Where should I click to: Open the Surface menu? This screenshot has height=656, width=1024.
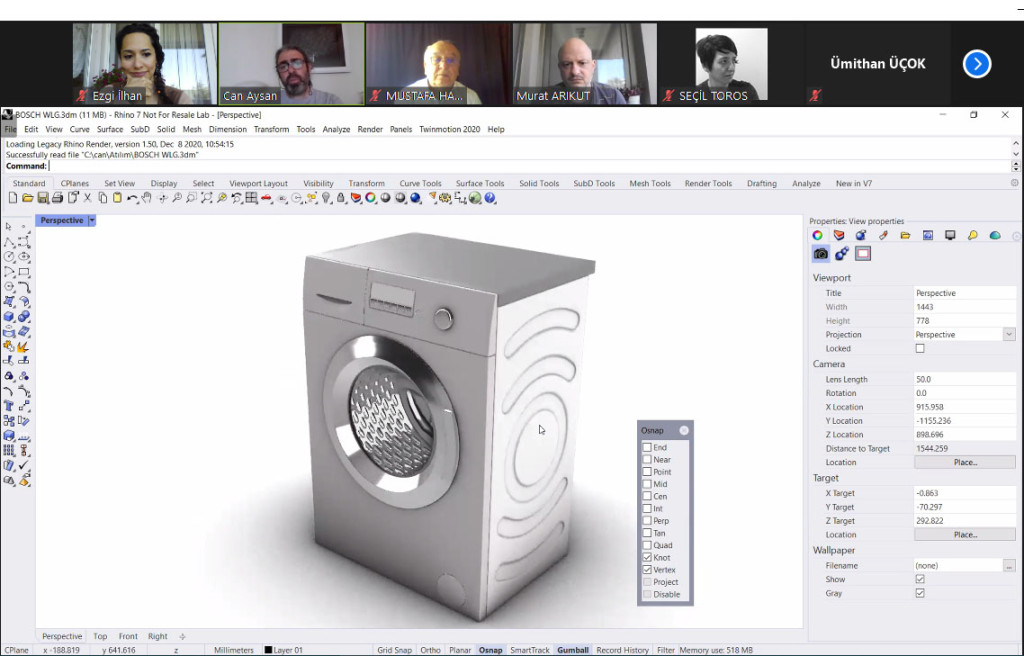110,129
